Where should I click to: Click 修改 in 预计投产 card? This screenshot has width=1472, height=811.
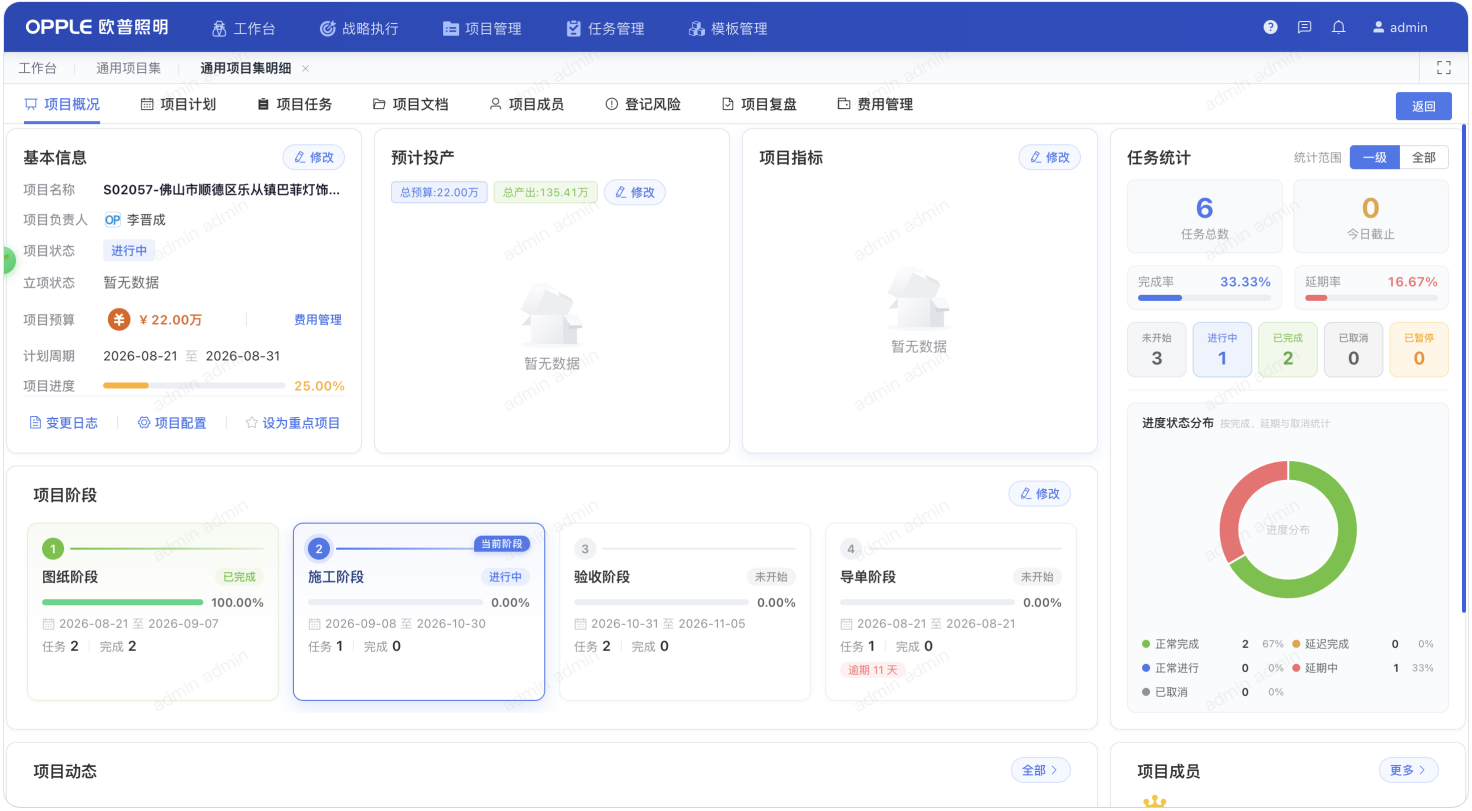click(635, 192)
